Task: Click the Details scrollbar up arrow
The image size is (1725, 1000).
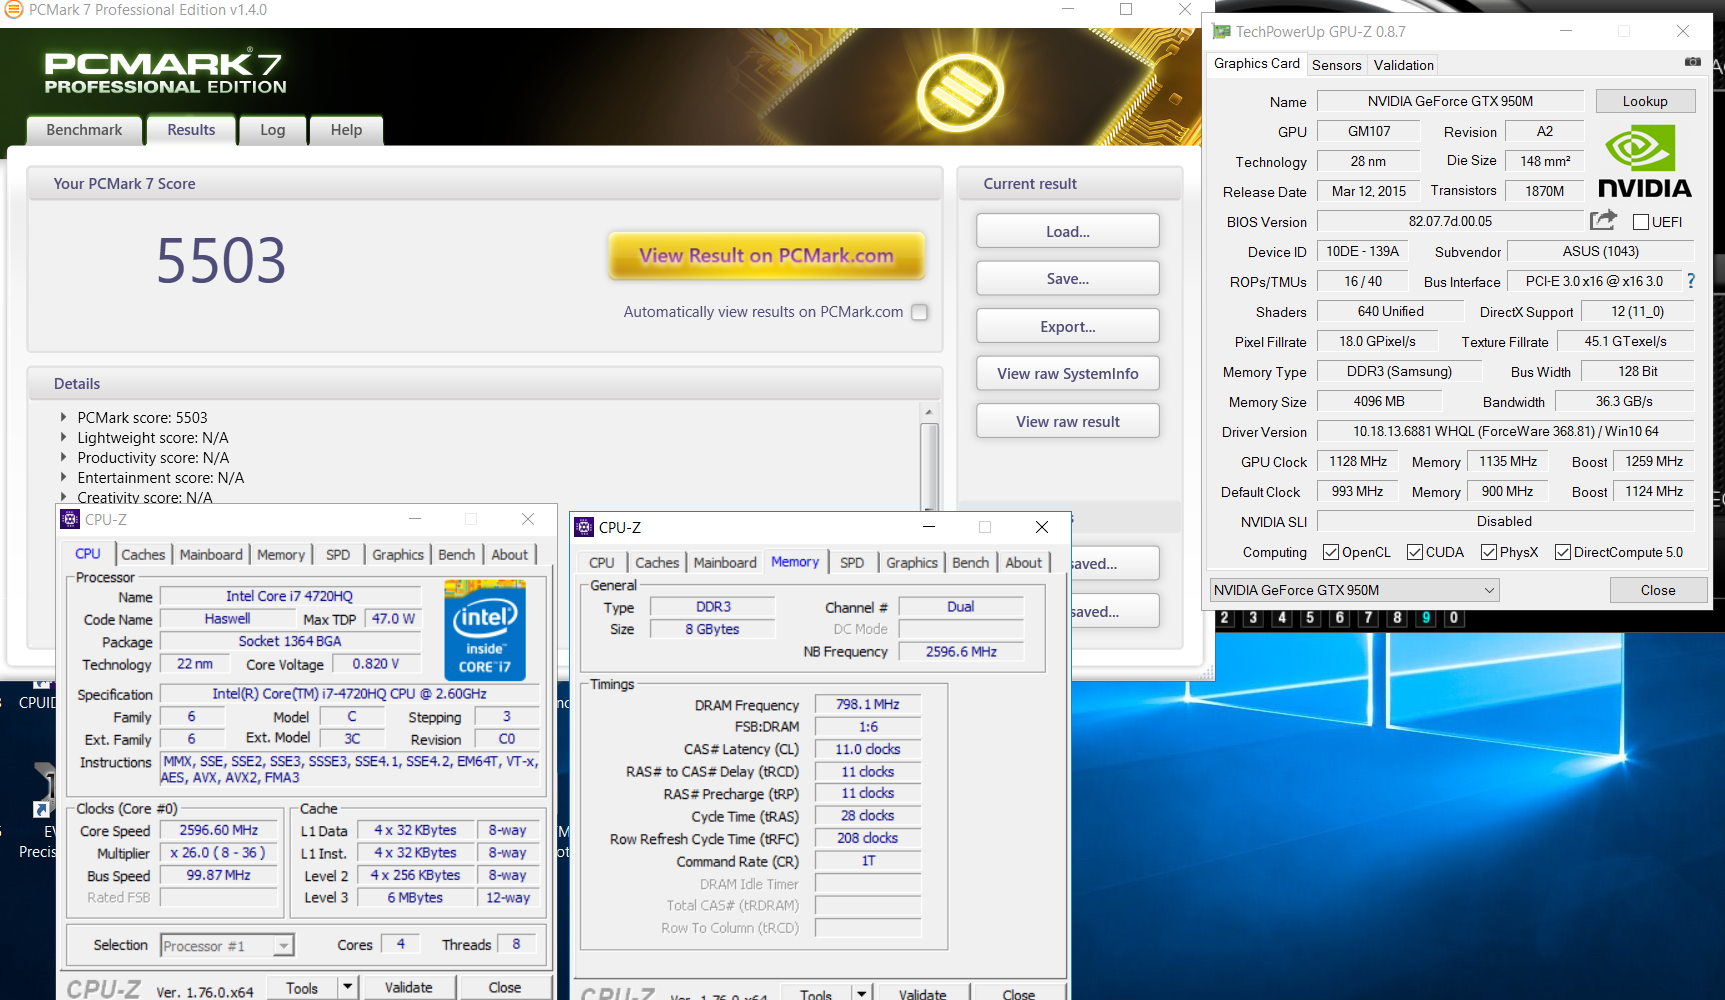Action: [929, 412]
